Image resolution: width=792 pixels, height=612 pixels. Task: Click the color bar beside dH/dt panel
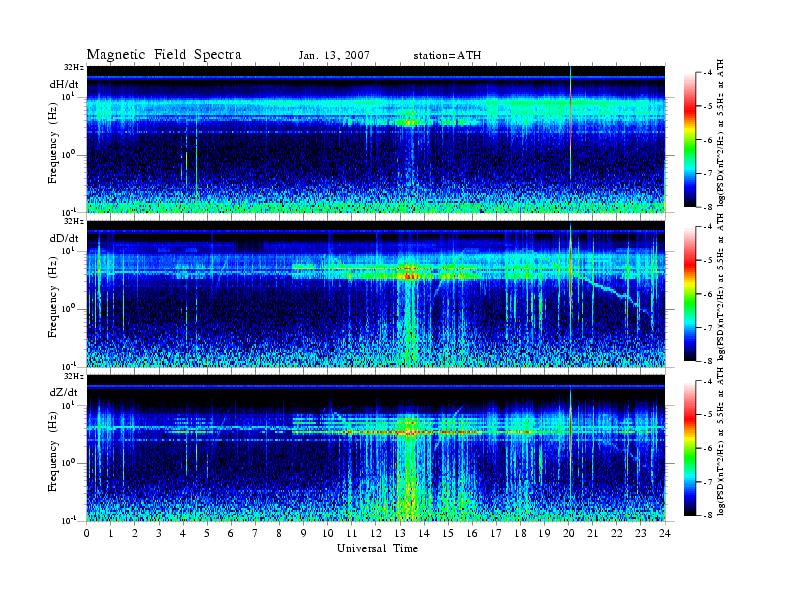coord(690,139)
